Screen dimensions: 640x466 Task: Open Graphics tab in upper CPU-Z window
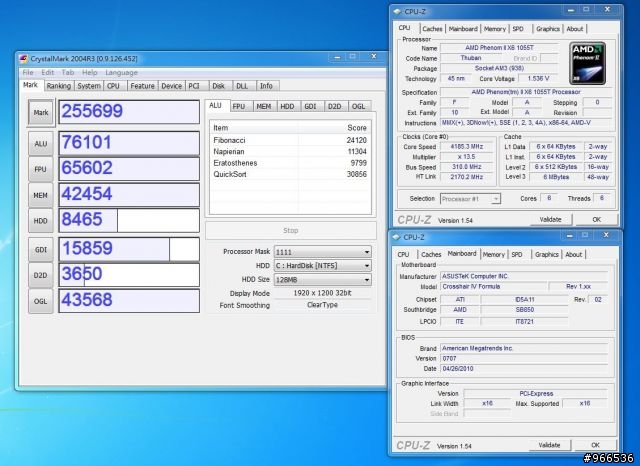point(548,29)
